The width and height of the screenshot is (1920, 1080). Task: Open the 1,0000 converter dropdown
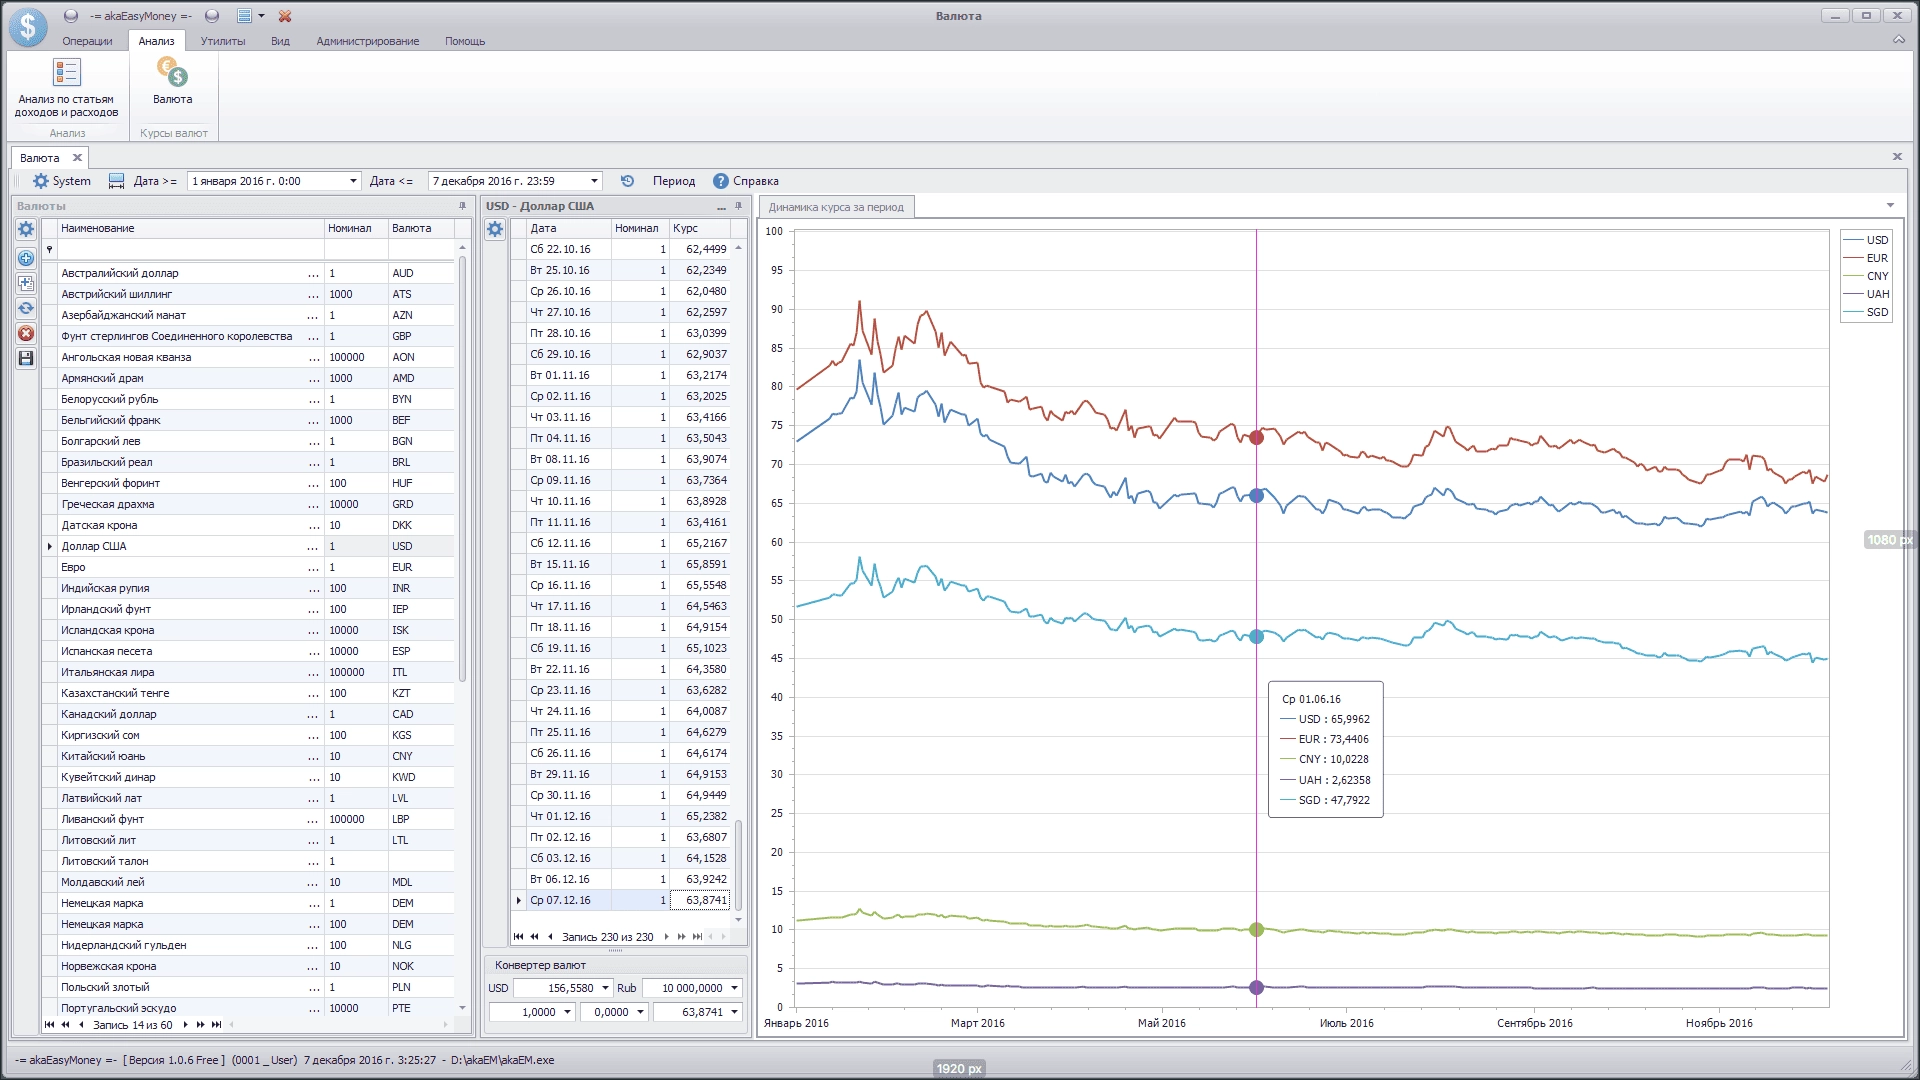[x=568, y=1012]
